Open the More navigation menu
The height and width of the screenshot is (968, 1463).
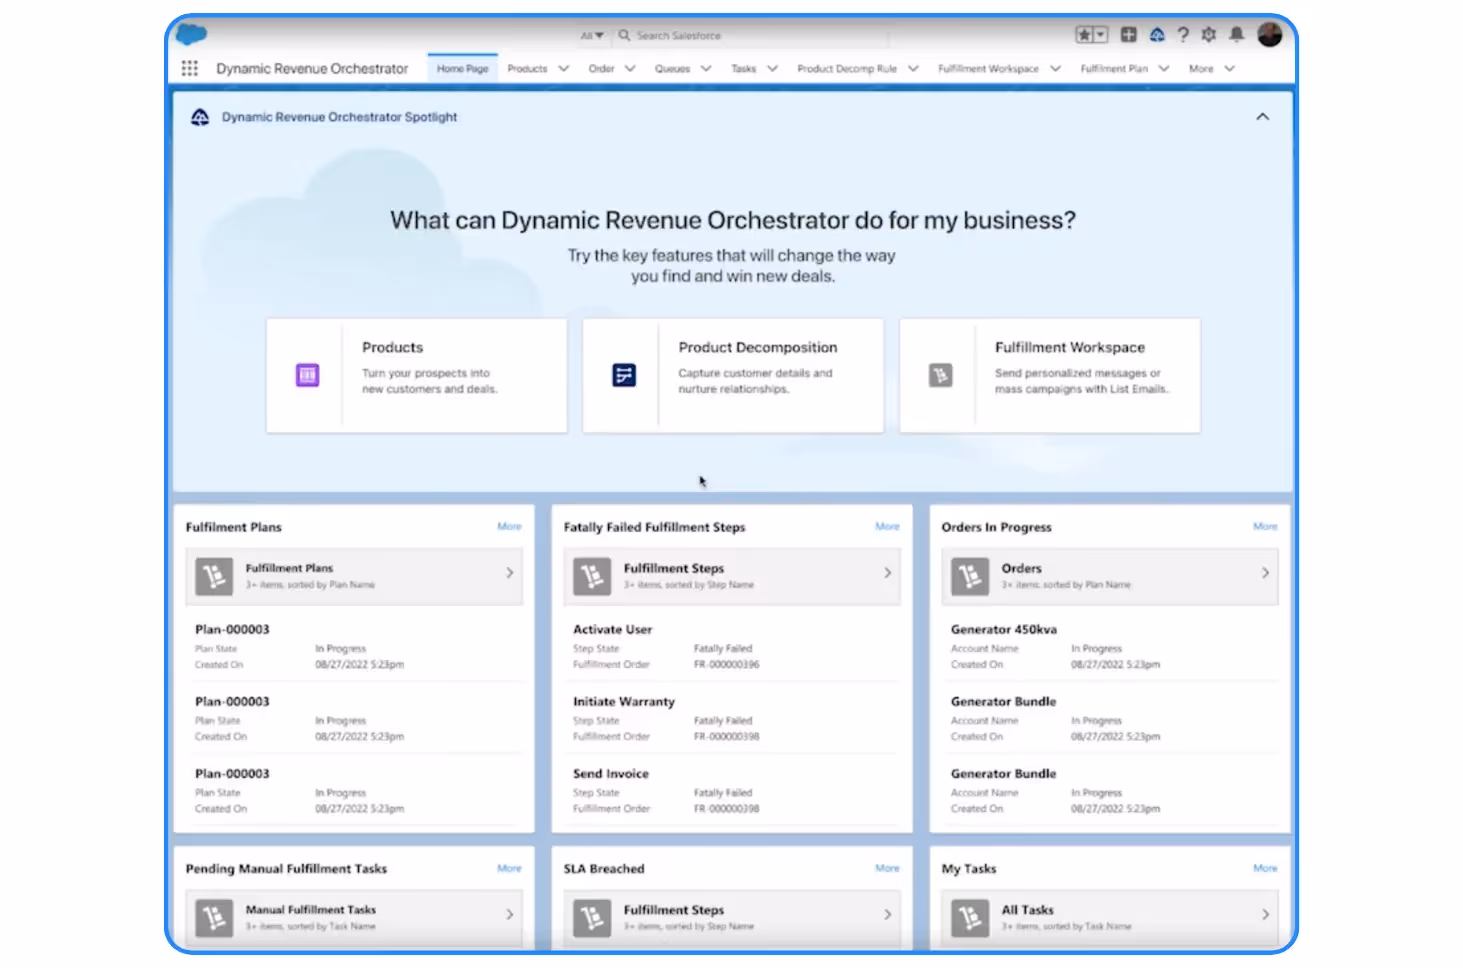point(1211,69)
